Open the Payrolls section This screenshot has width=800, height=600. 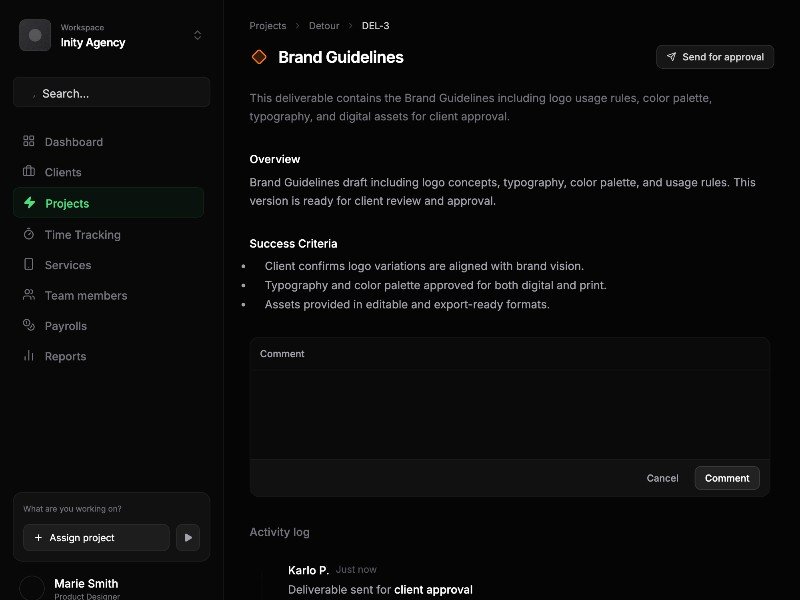(66, 326)
